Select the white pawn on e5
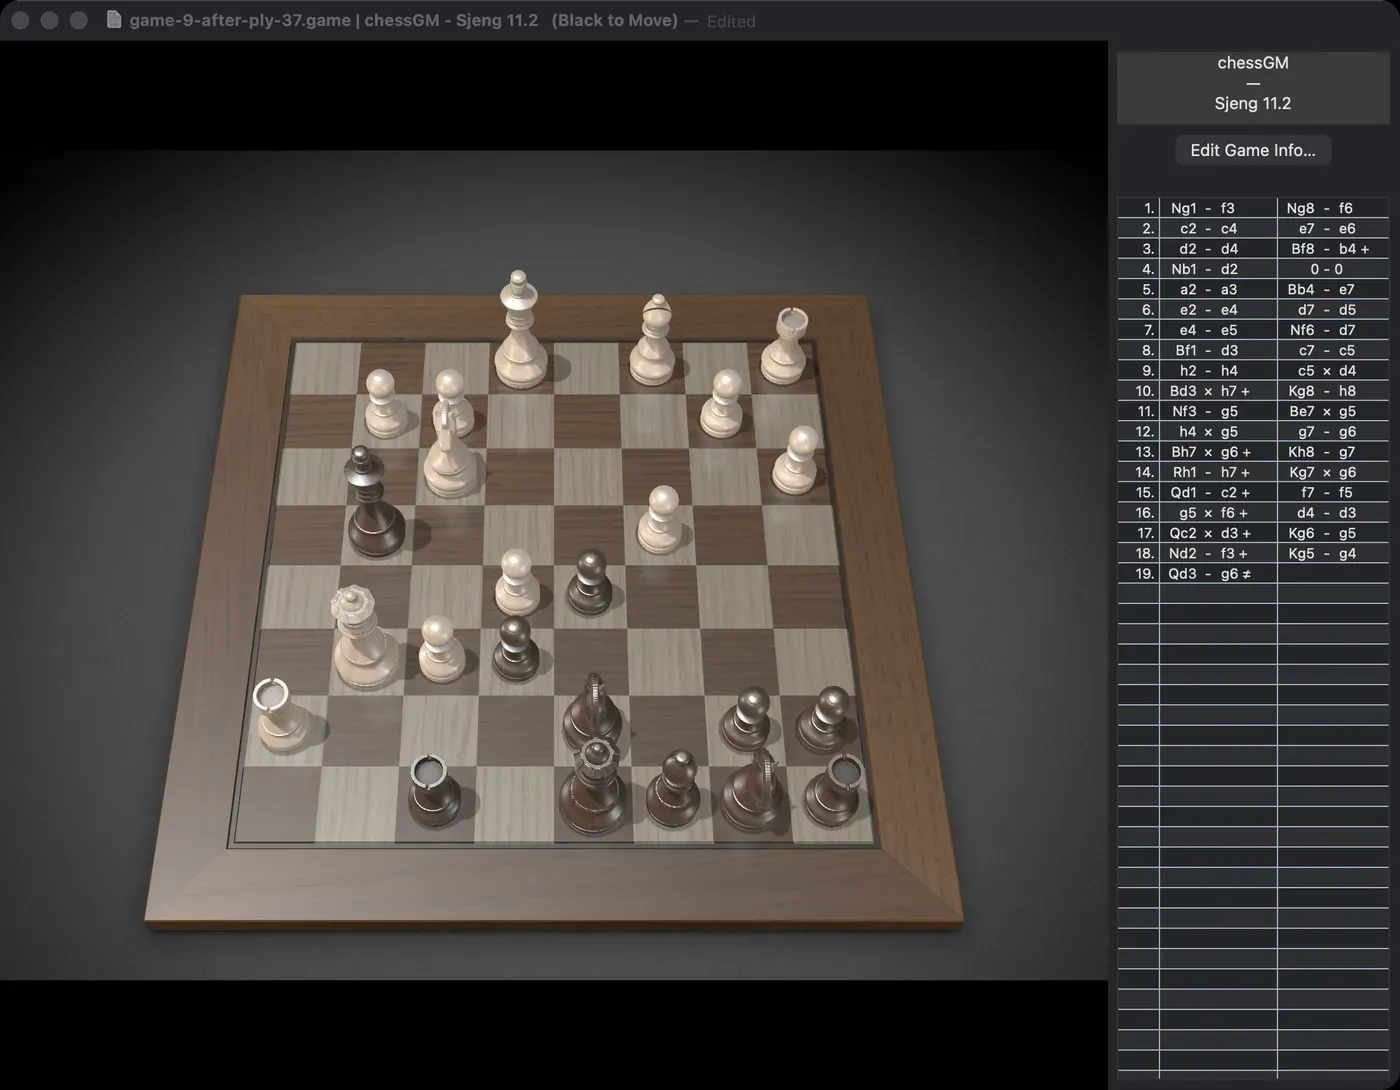Screen dimensions: 1400x1090 coord(517,582)
